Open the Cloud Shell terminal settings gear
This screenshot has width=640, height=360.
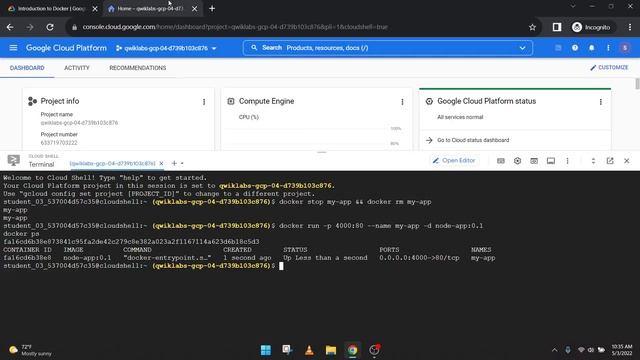517,161
